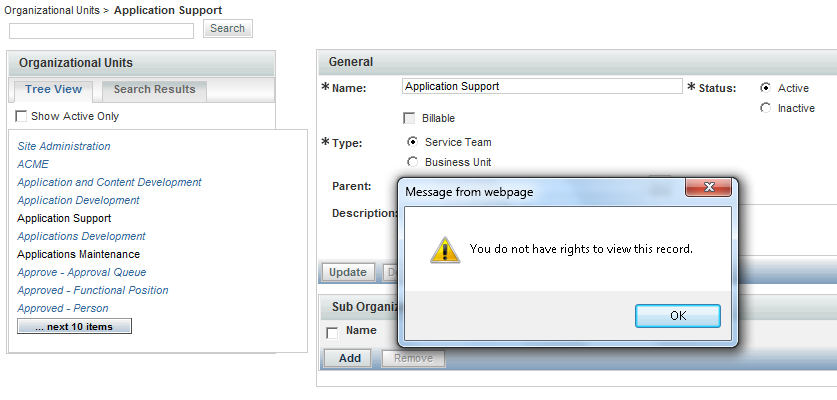Choose Service Team type option
Screen dimensions: 837x400
(412, 142)
